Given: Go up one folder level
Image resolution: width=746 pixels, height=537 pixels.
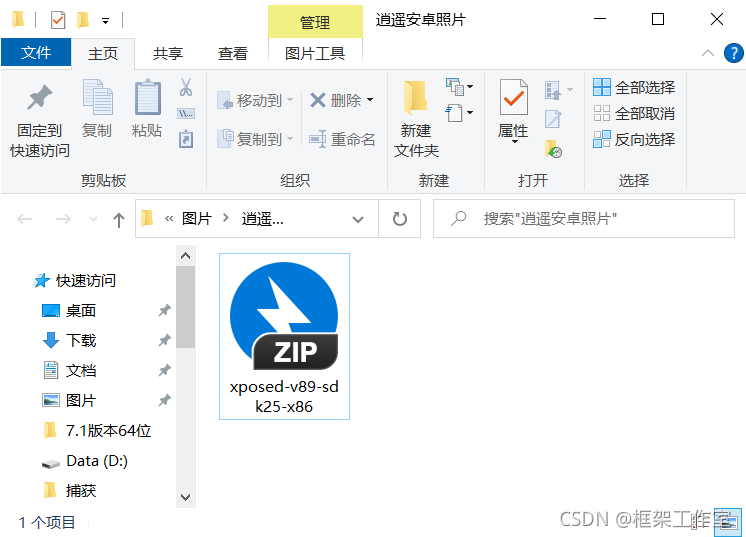Looking at the screenshot, I should 119,219.
